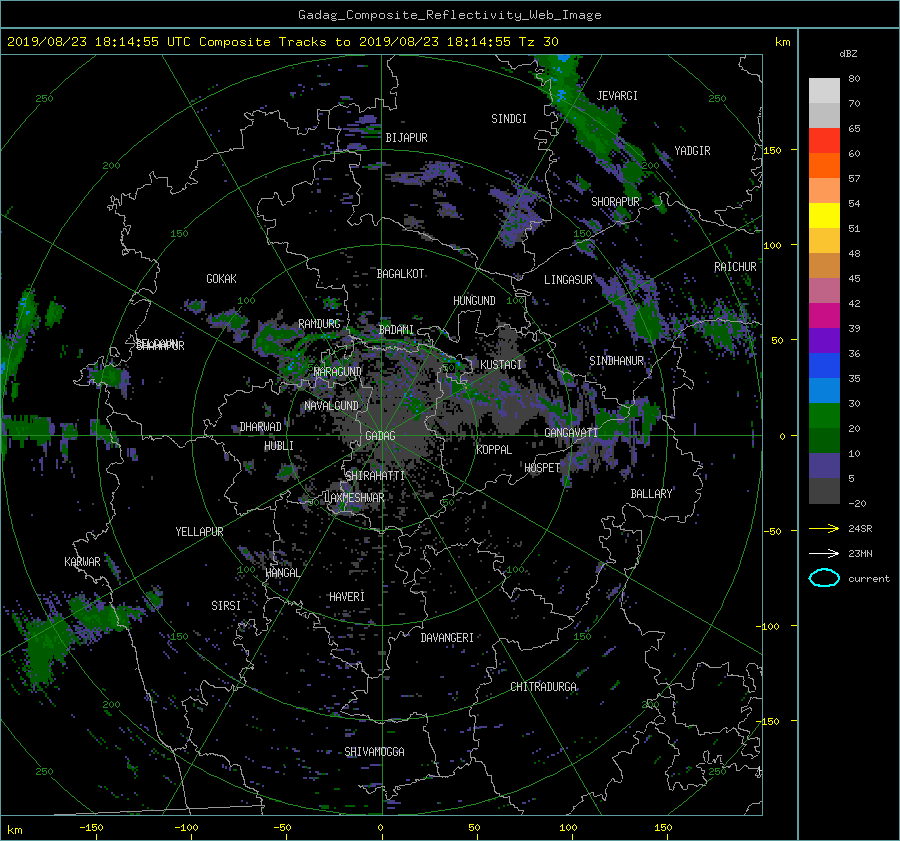Click the HUBLI city label
Viewport: 900px width, 841px height.
[278, 446]
